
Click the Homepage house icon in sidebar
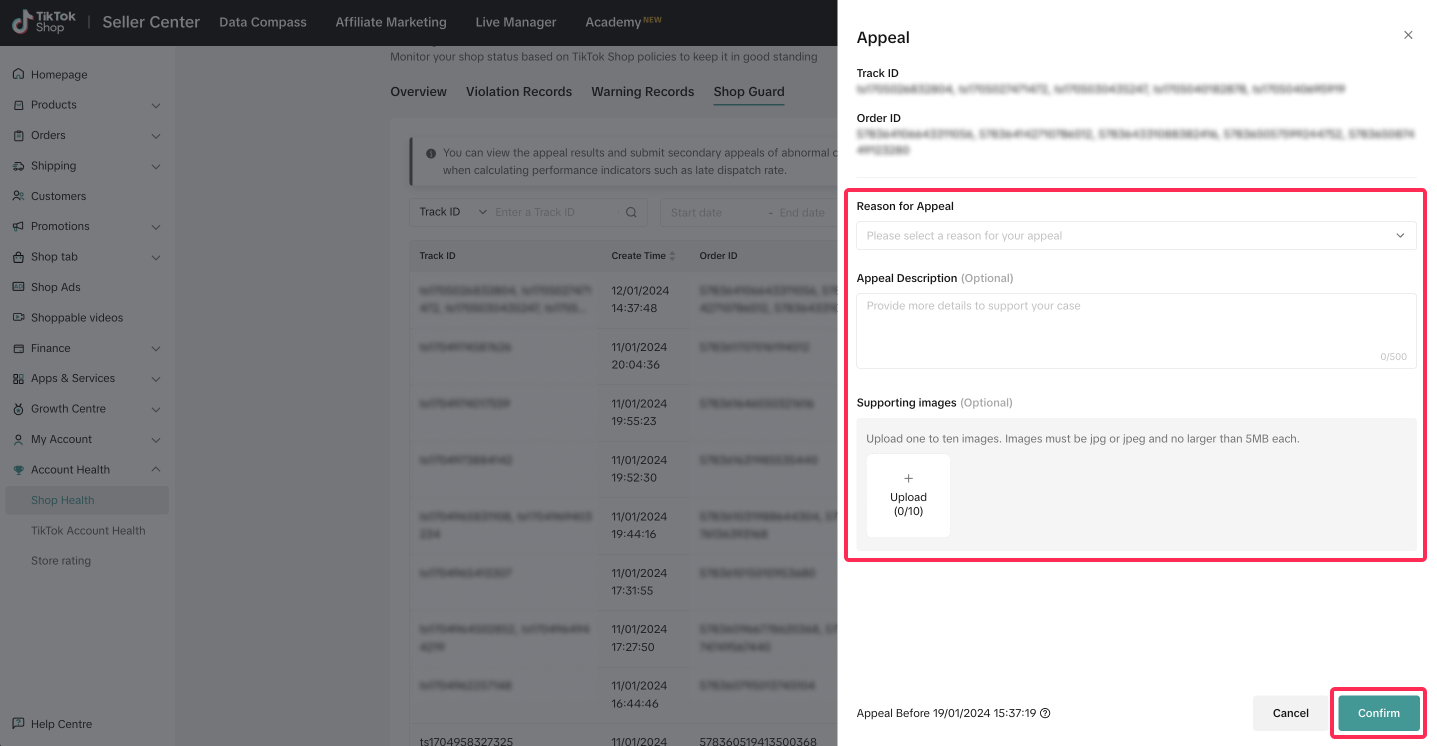point(18,75)
